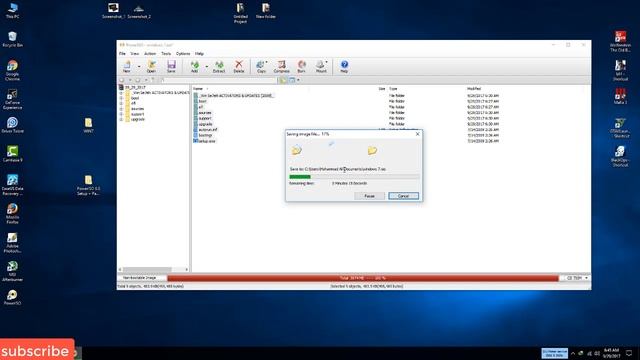Open GeForce Experience desktop icon
The height and width of the screenshot is (360, 640).
(x=12, y=99)
